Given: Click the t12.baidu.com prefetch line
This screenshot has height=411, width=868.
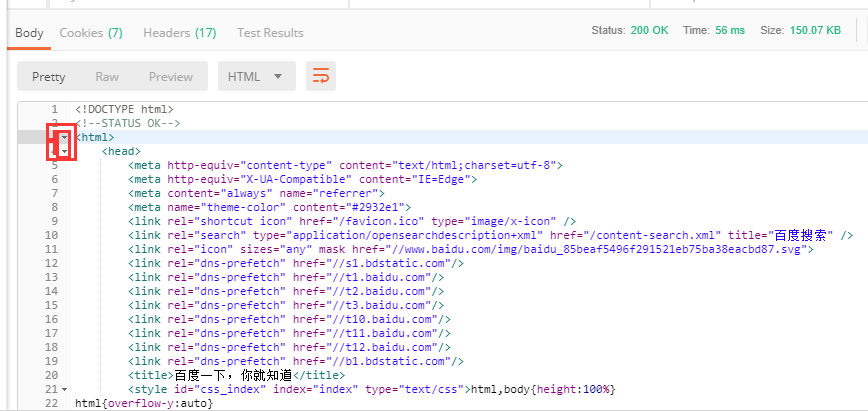Looking at the screenshot, I should click(x=290, y=347).
